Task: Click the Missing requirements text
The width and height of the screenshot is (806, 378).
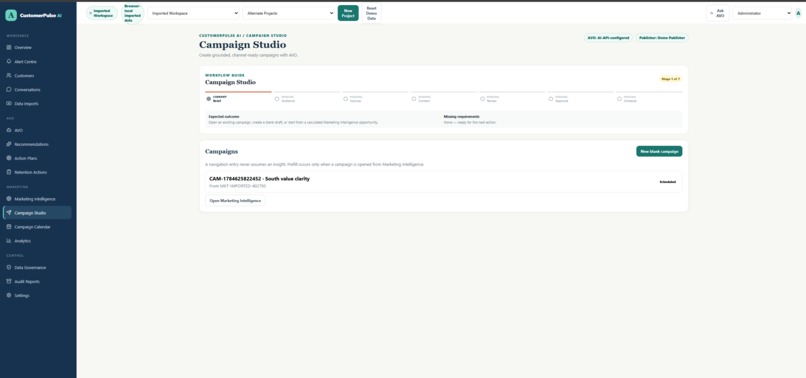Action: point(461,117)
